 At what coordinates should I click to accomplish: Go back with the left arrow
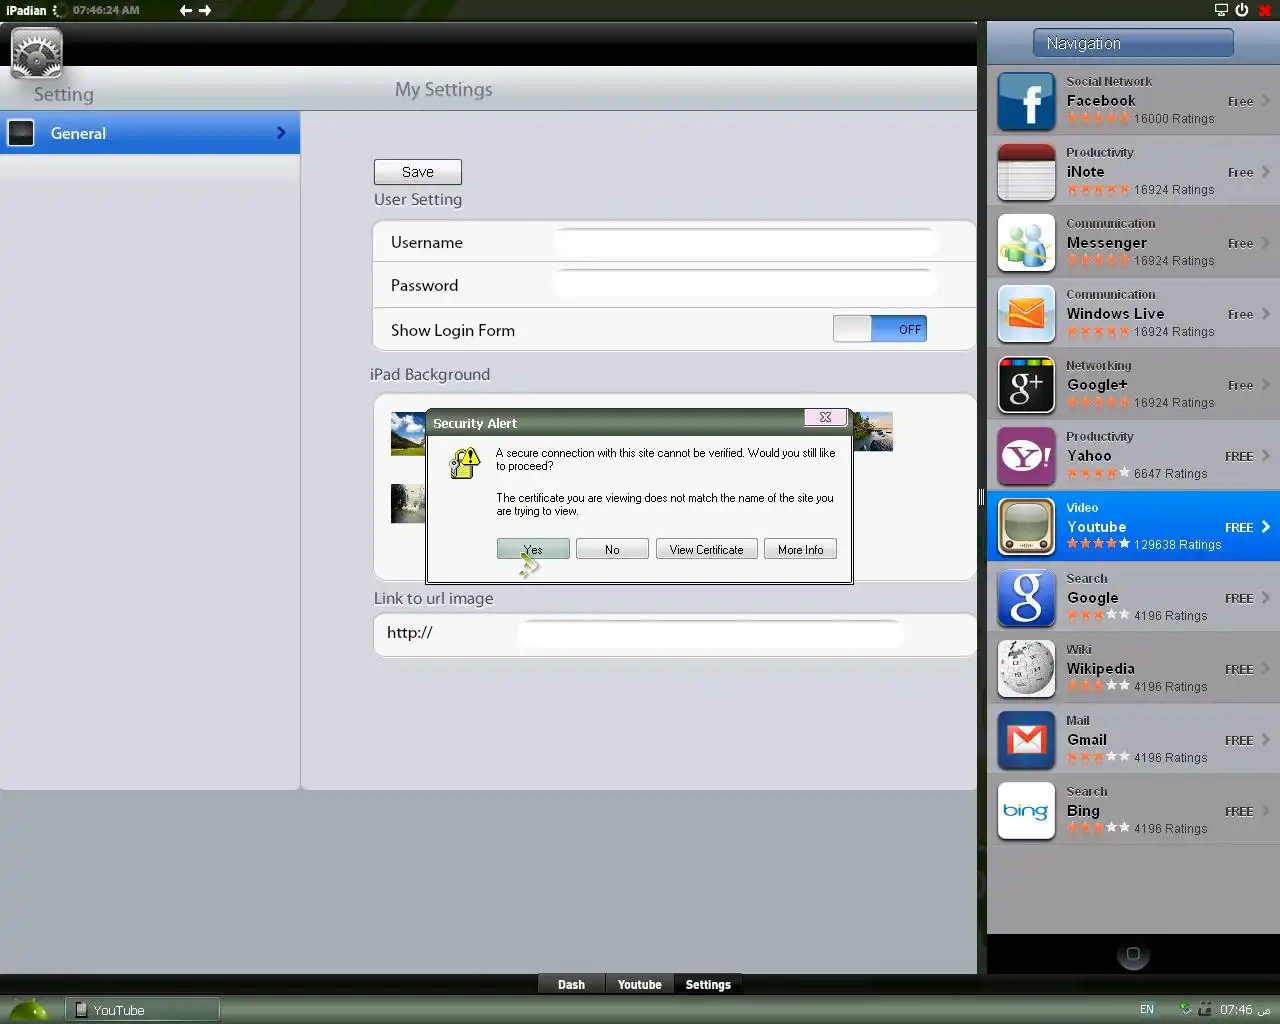point(186,10)
